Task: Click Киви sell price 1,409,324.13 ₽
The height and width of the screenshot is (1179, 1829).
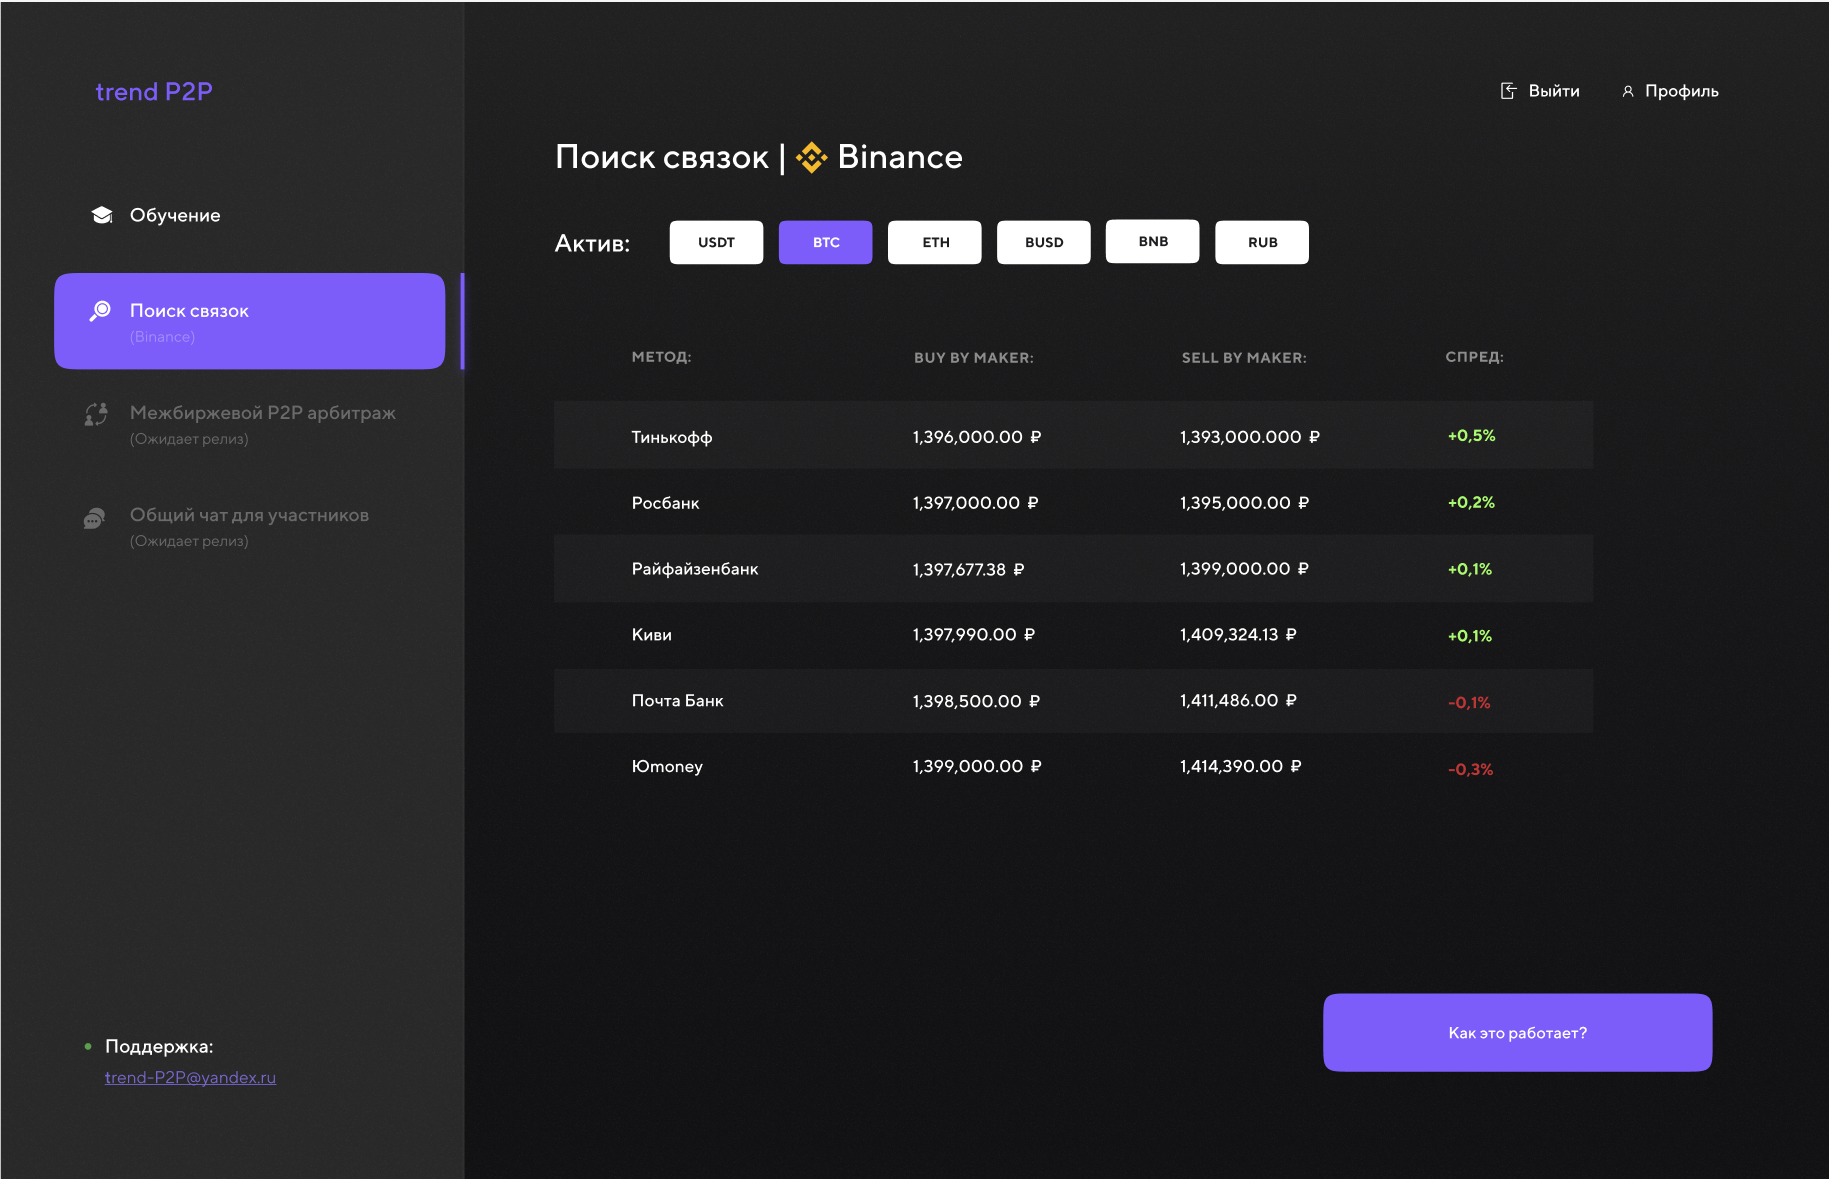Action: [1238, 635]
